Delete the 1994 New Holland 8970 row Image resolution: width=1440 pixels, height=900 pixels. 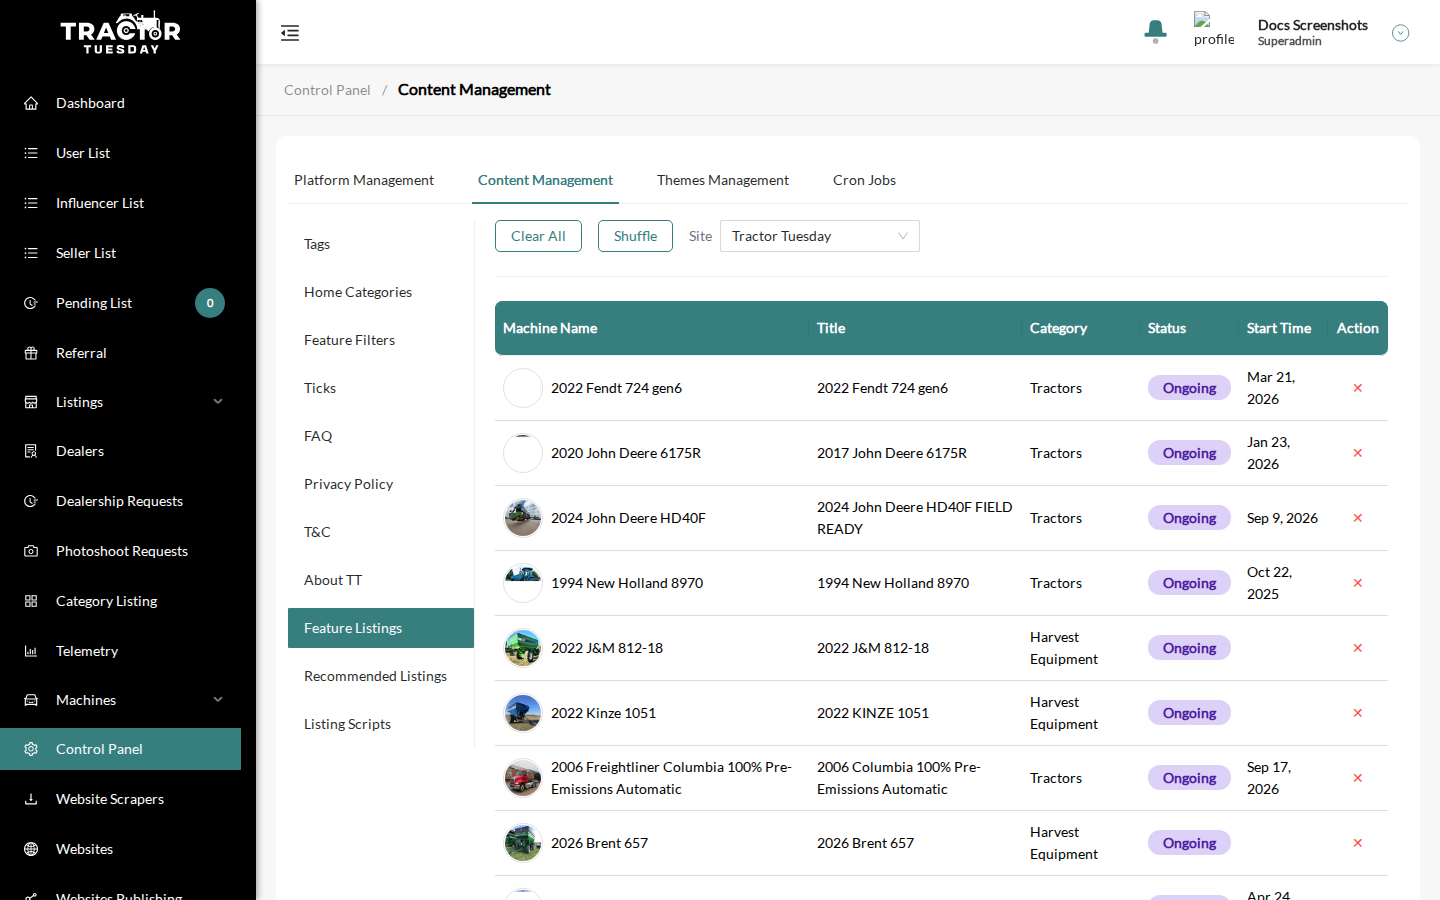1357,583
